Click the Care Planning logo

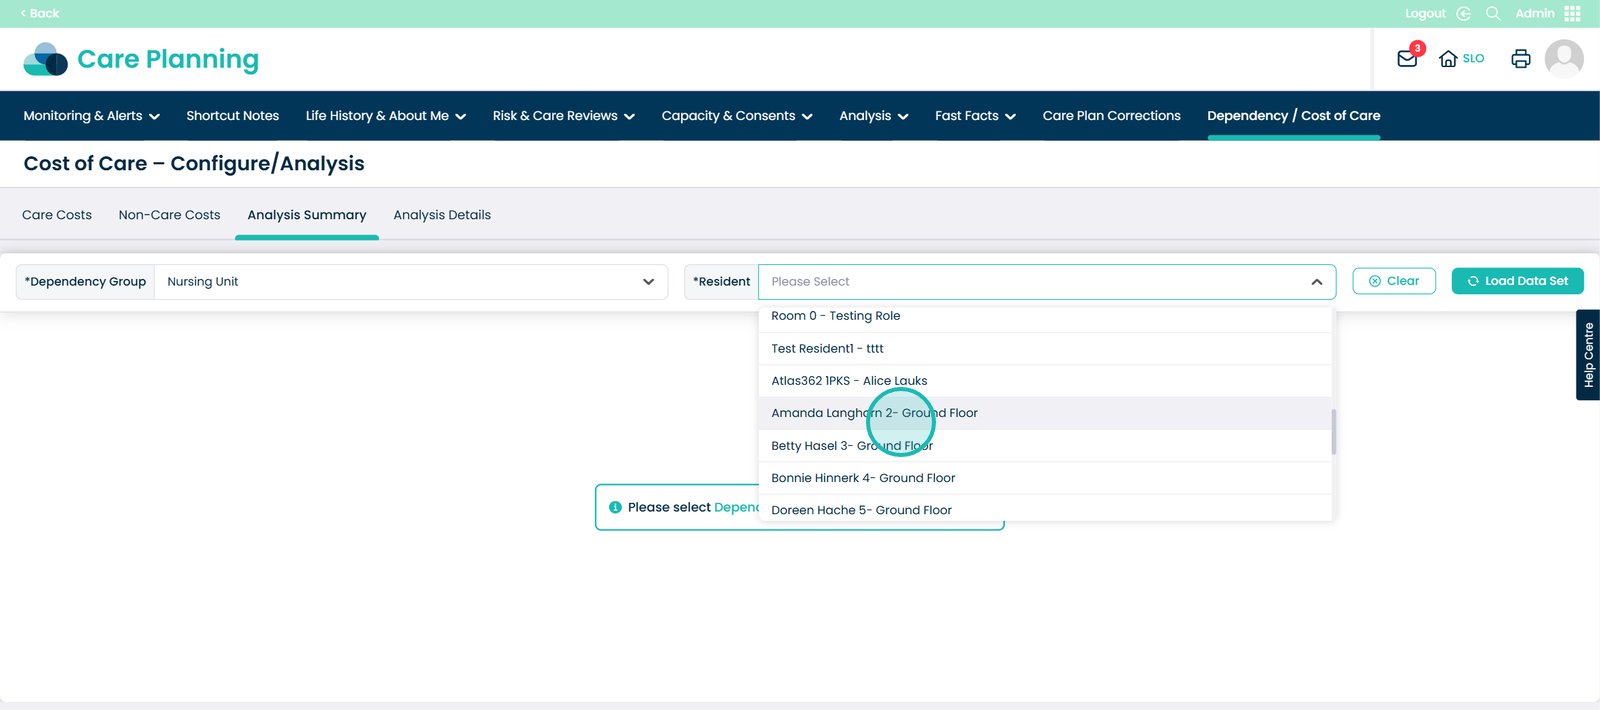(141, 60)
